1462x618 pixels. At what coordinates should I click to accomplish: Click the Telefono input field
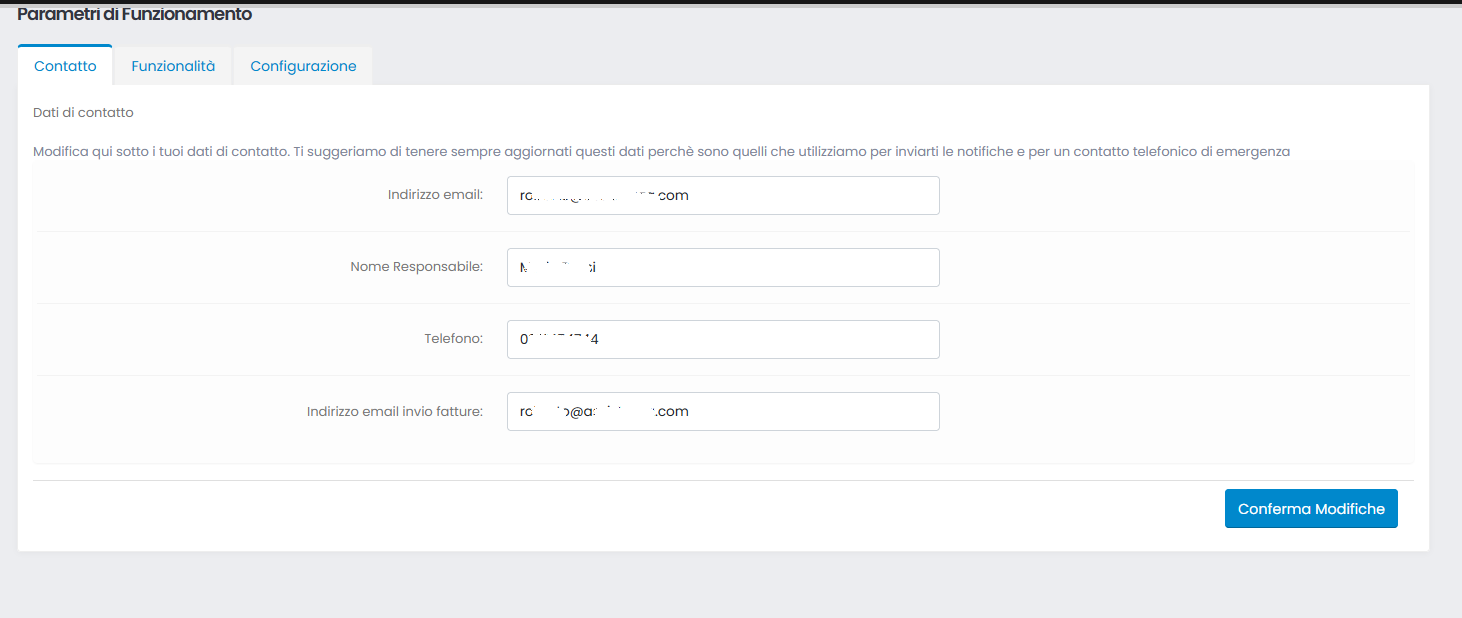pyautogui.click(x=723, y=340)
